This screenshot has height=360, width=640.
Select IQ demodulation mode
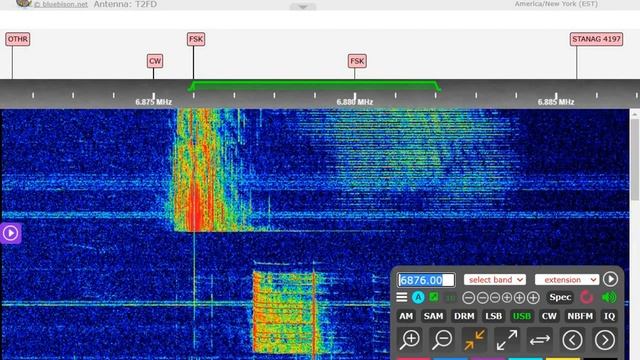coord(609,316)
